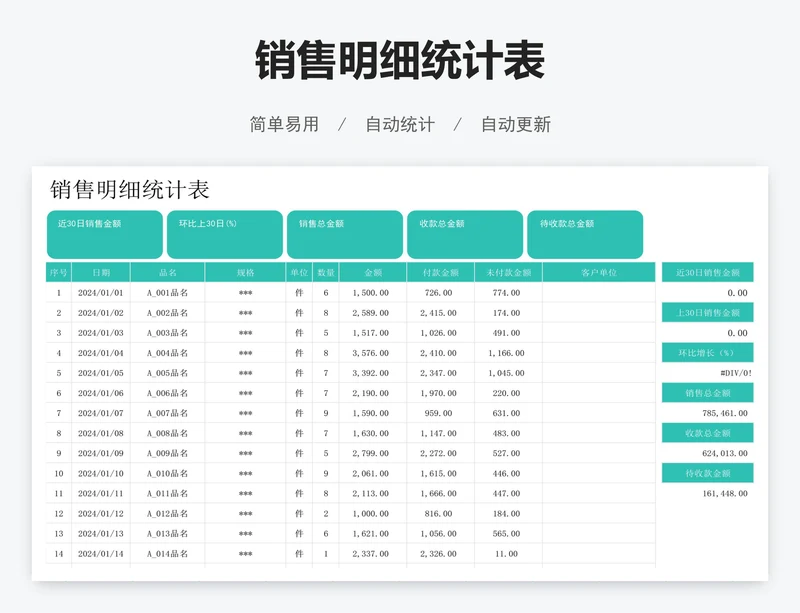Select paid amount cell 2,326.00

coord(439,554)
